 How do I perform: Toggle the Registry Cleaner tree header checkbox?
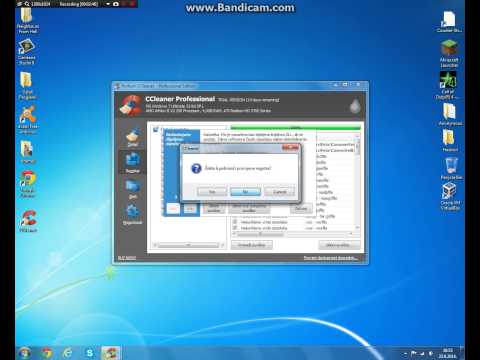coord(155,129)
